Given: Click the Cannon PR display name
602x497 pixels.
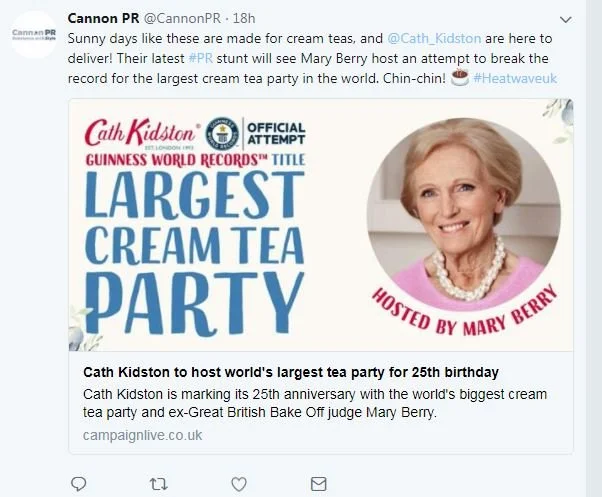Looking at the screenshot, I should point(103,18).
